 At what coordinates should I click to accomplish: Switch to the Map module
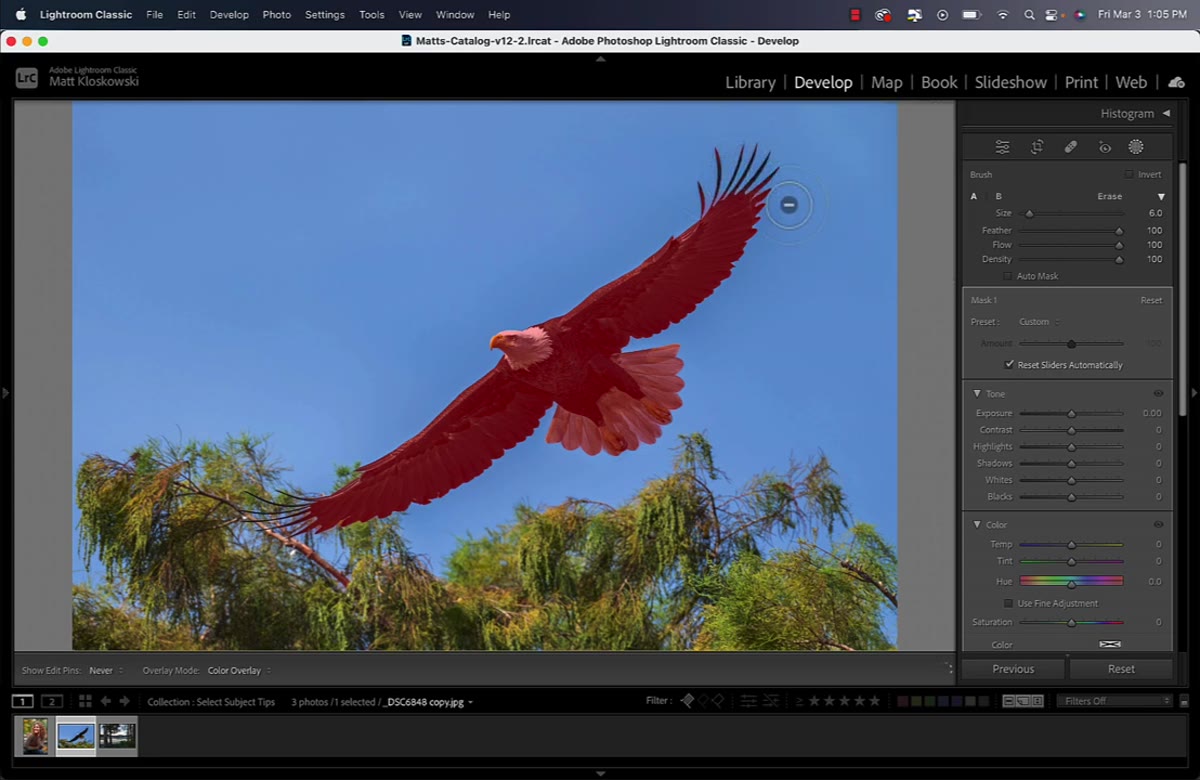click(x=886, y=82)
